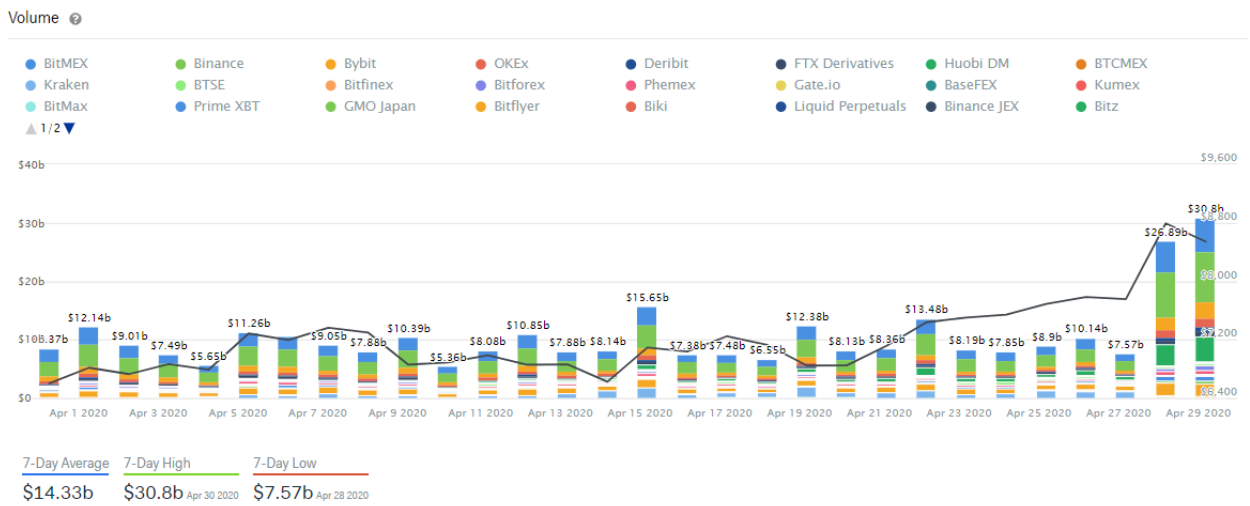This screenshot has width=1250, height=506.
Task: Select the $30.8b volume bar
Action: click(1205, 308)
